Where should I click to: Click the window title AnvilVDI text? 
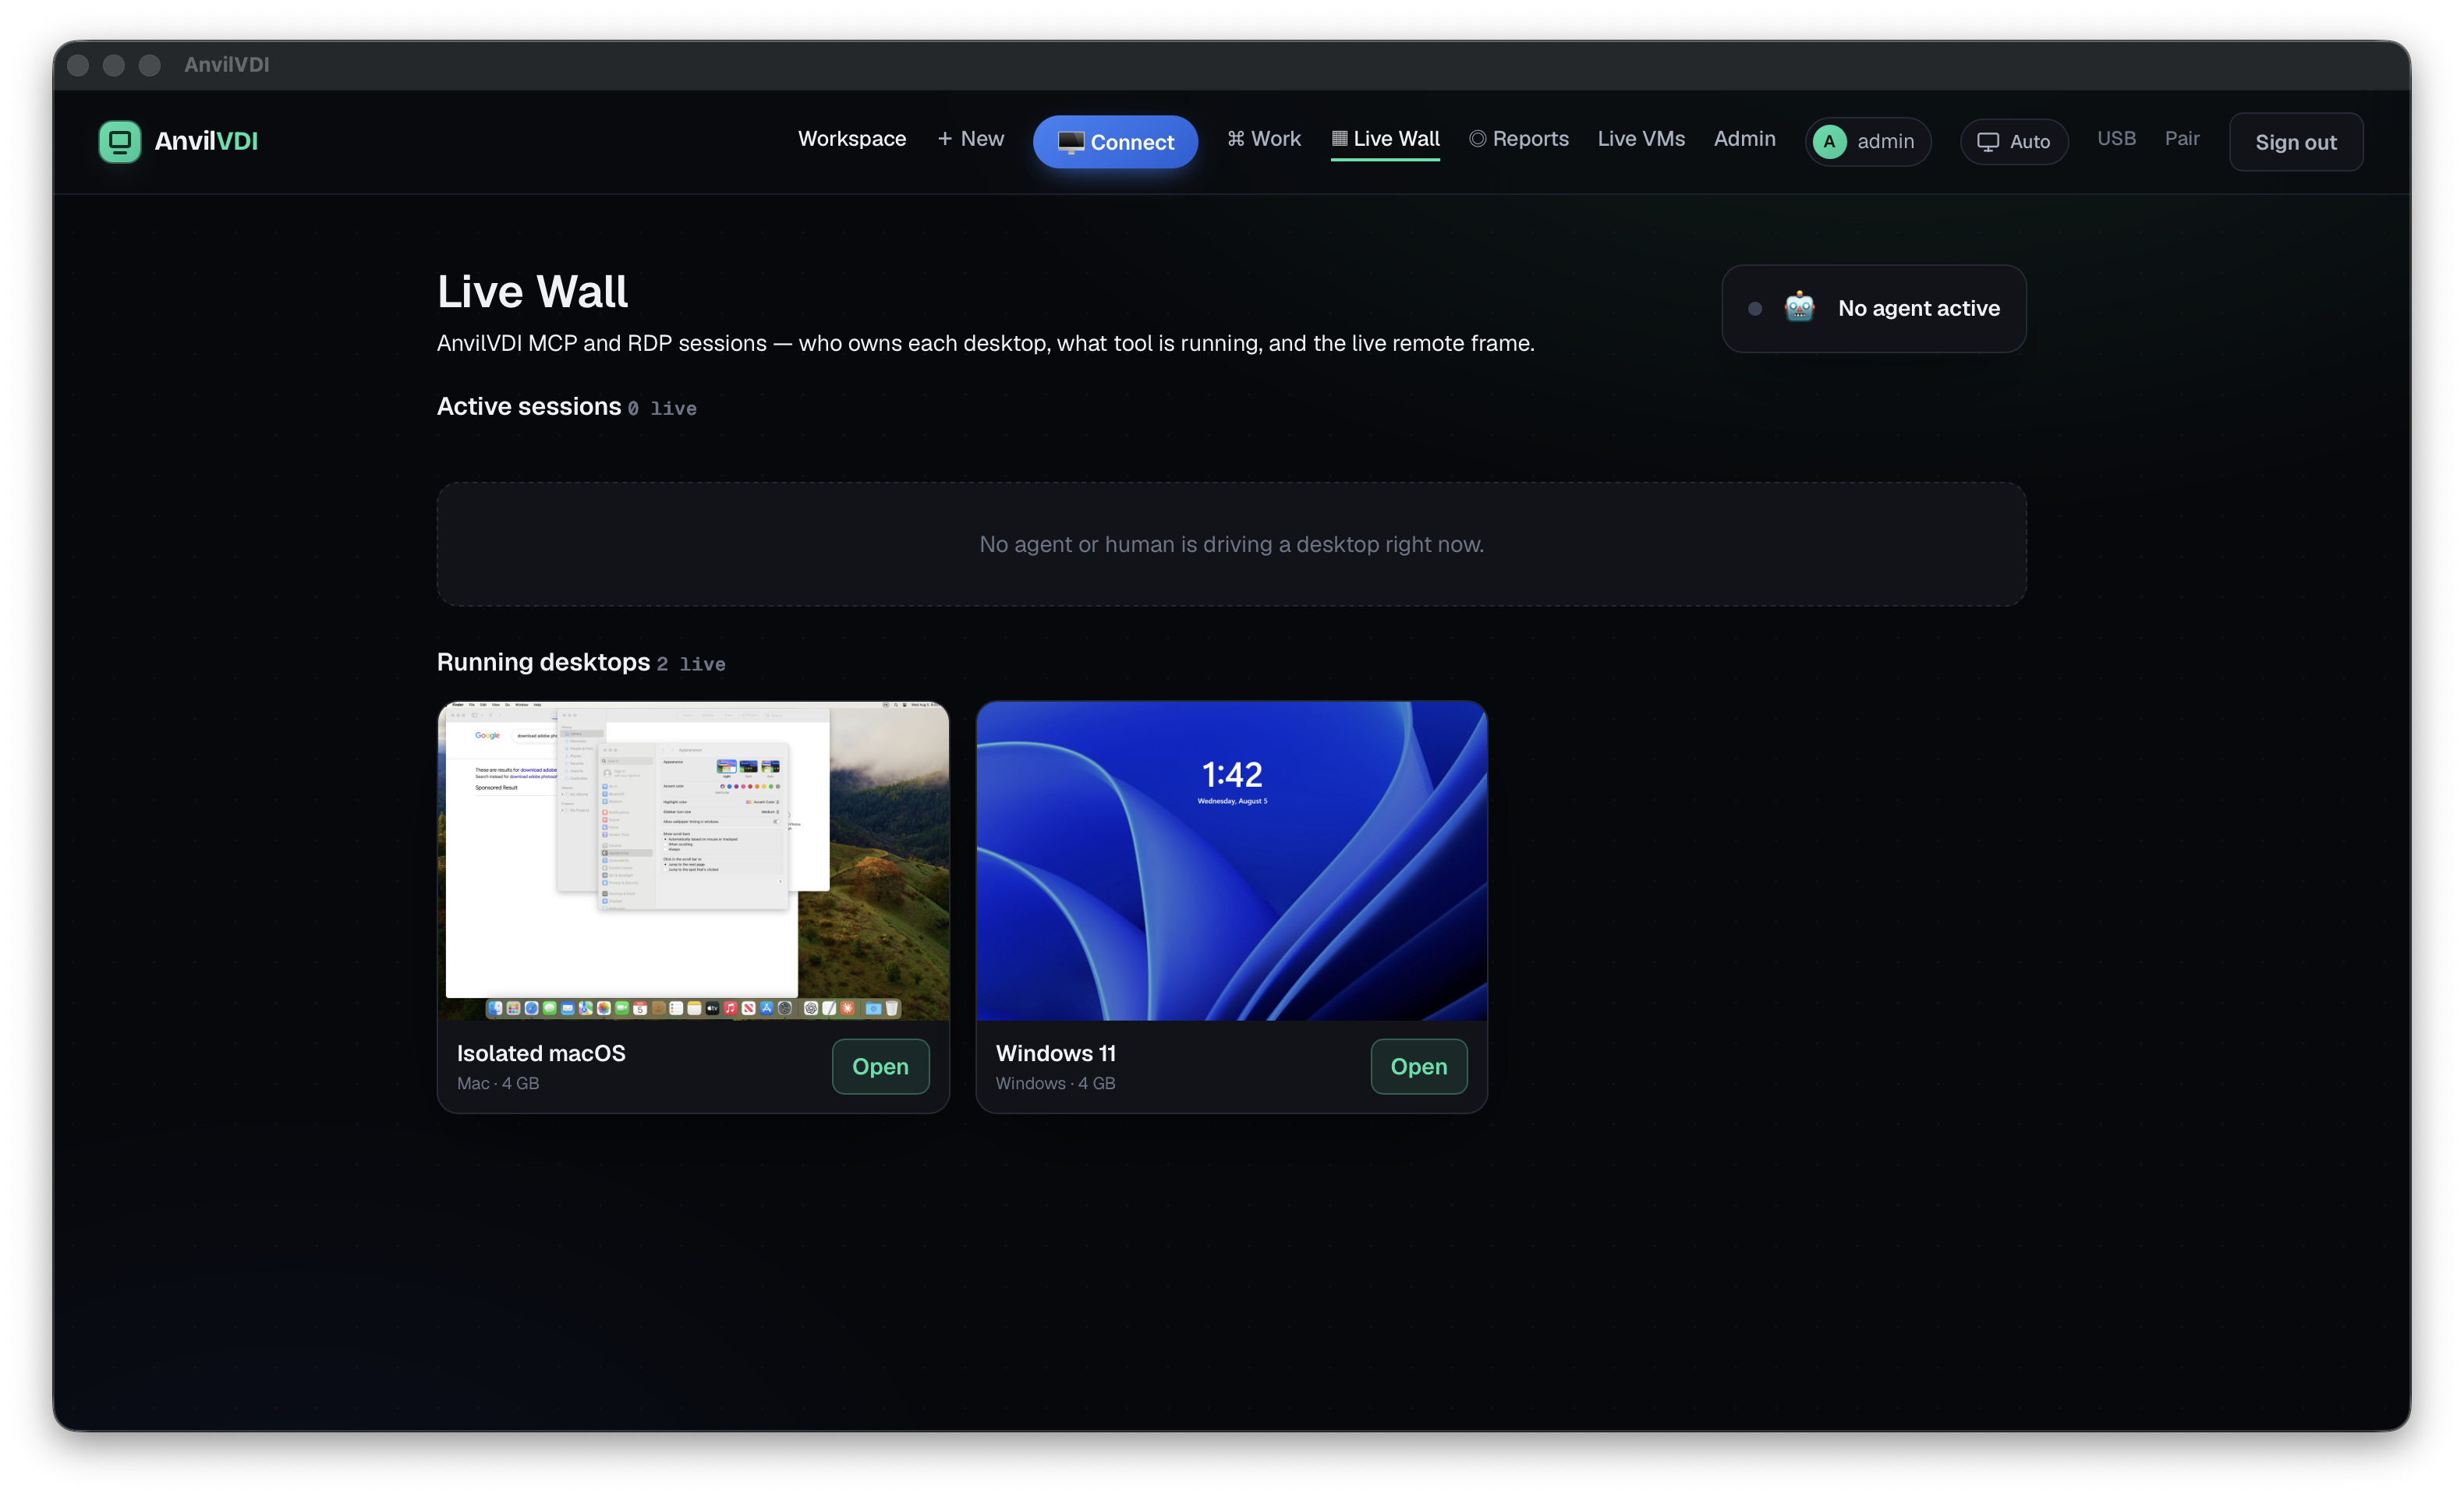point(226,65)
